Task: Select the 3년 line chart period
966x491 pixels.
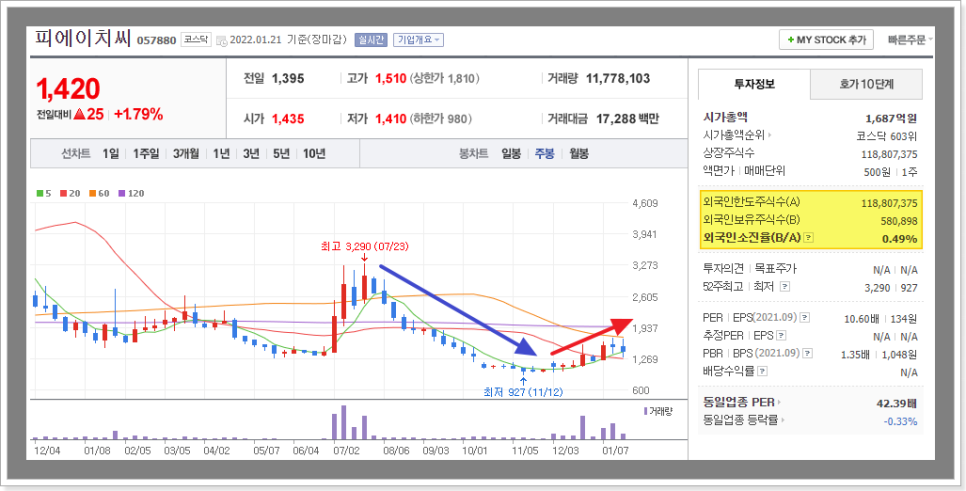Action: pyautogui.click(x=251, y=154)
